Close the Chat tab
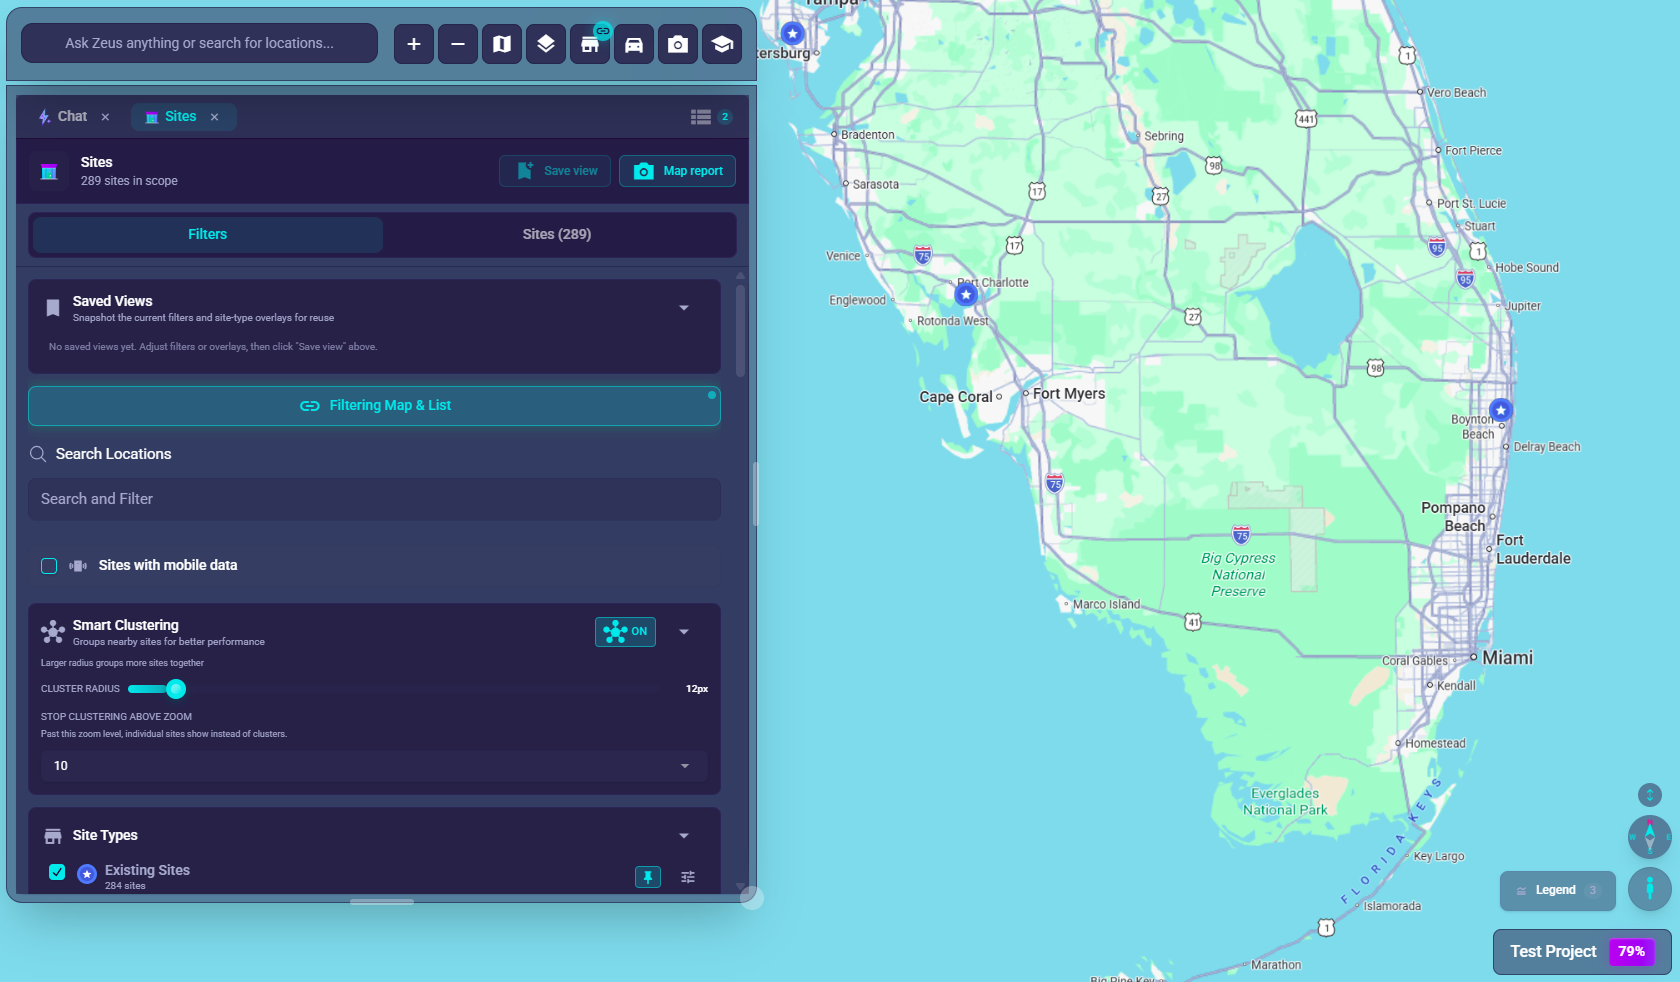 click(x=105, y=117)
